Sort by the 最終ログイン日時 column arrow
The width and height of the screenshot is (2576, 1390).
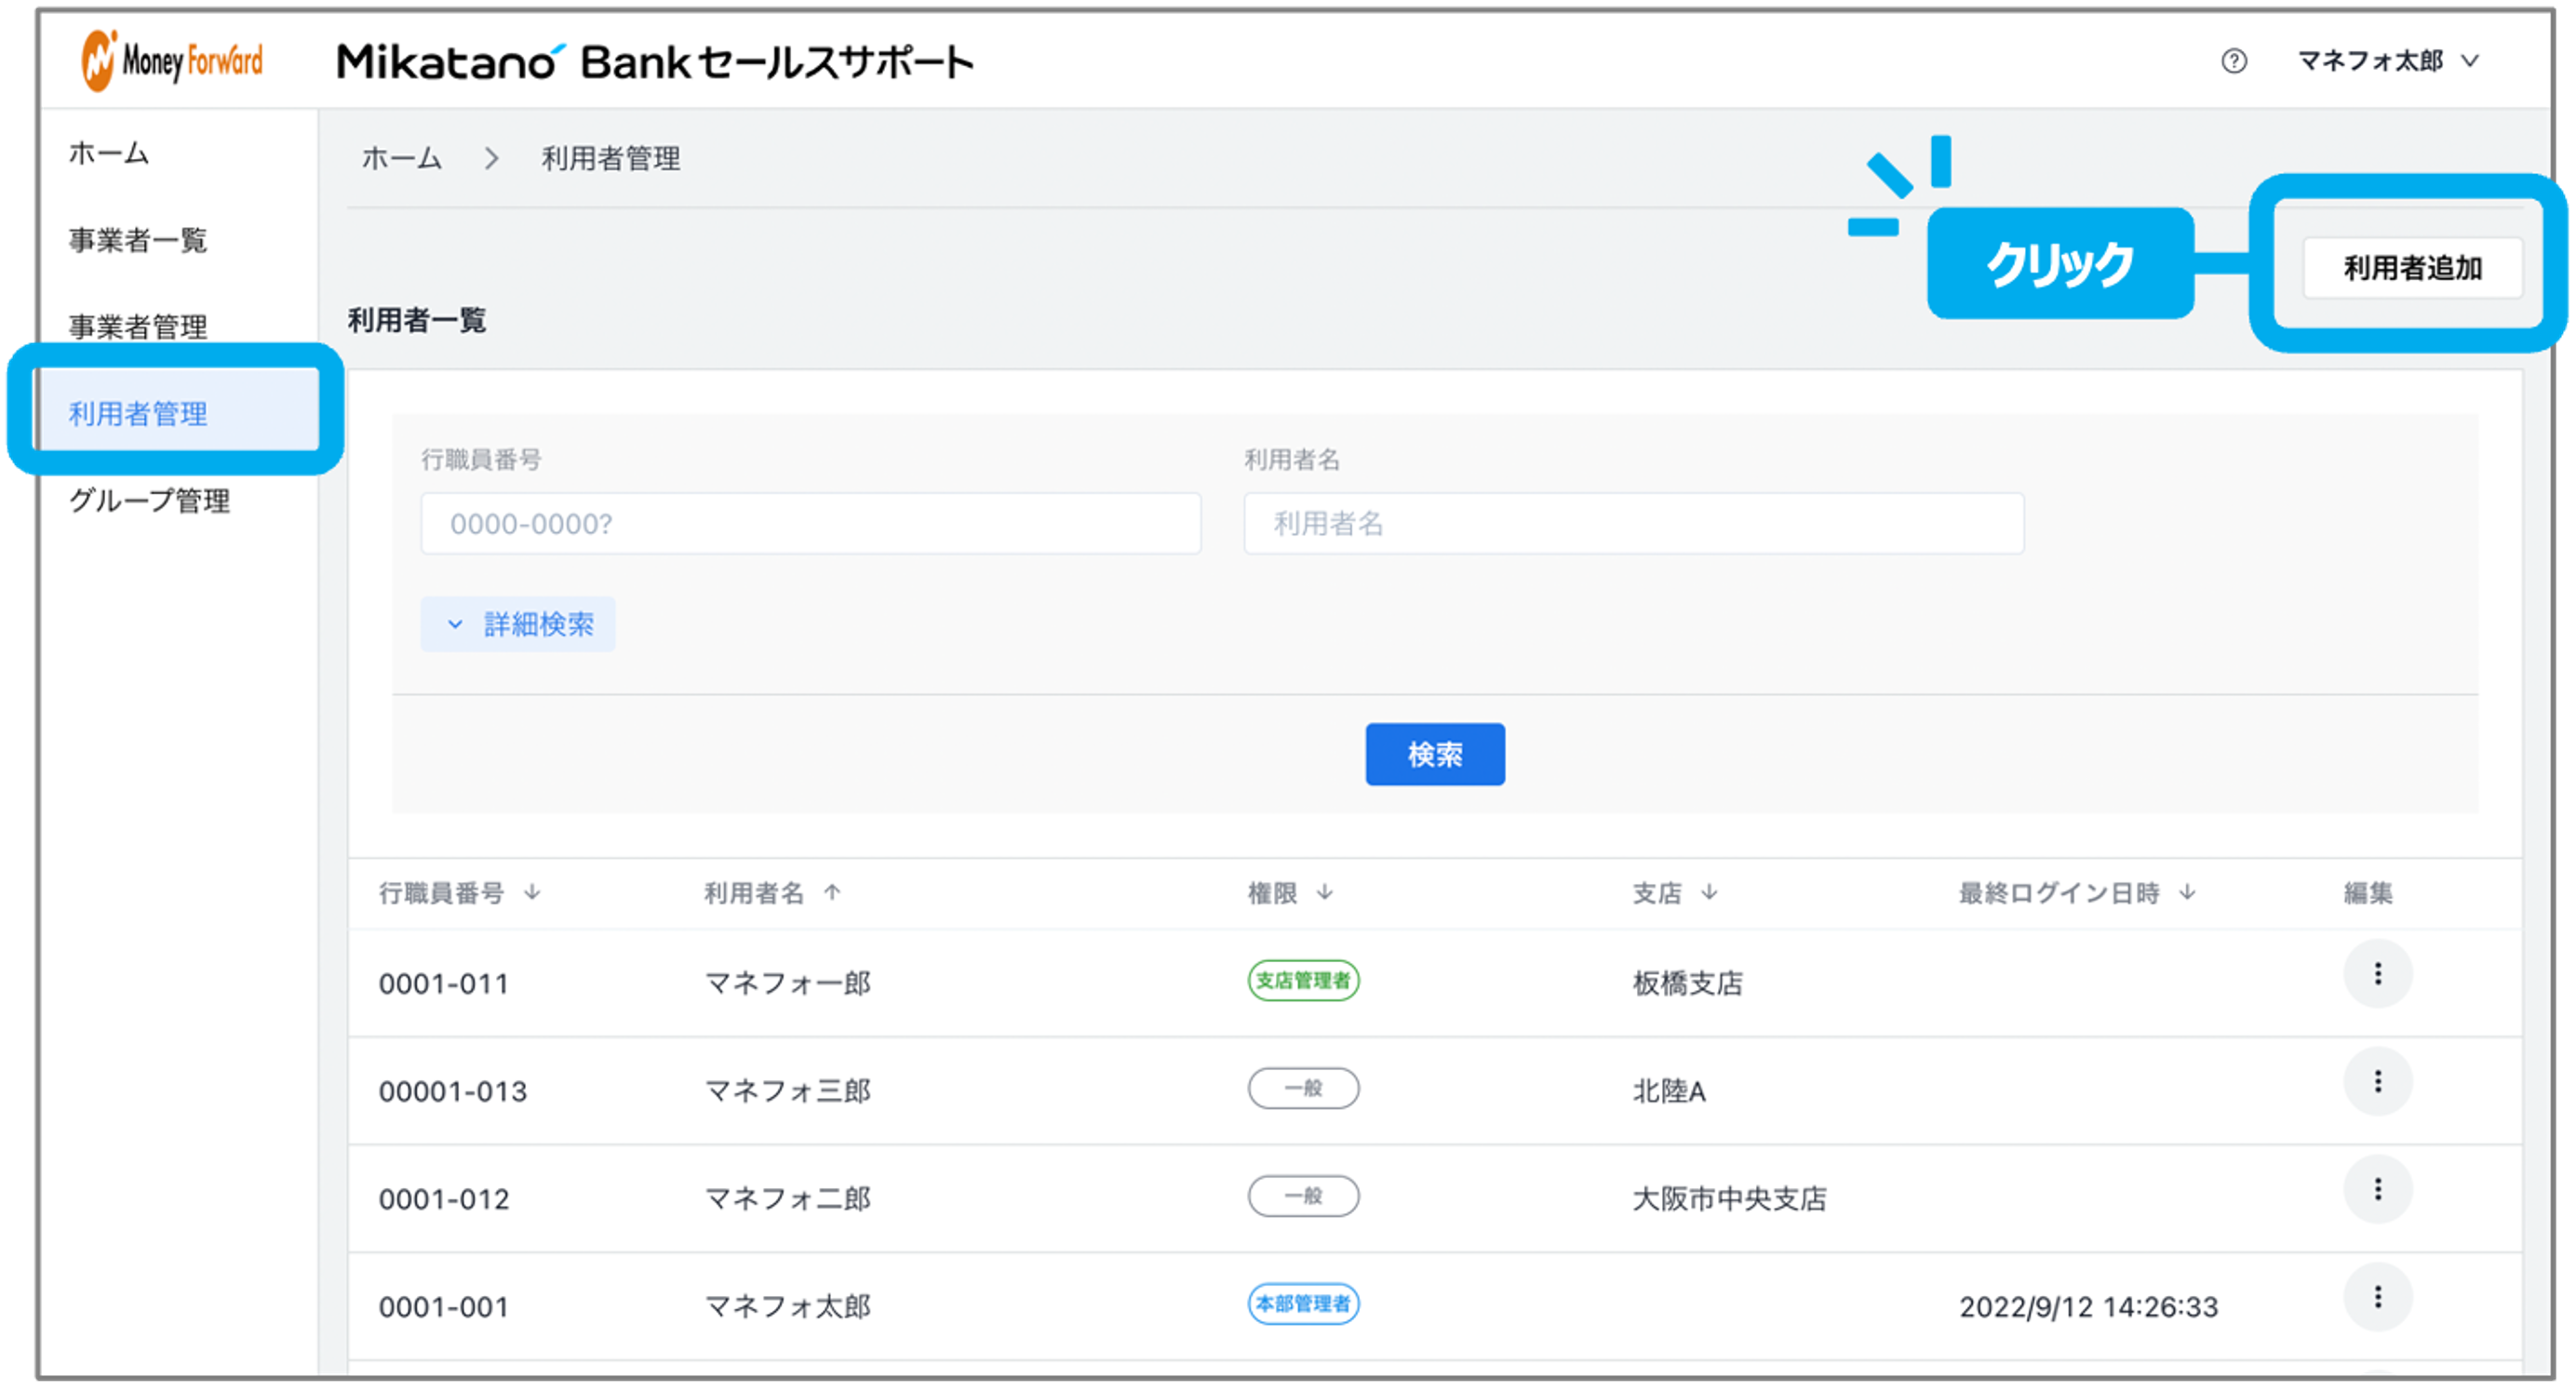pyautogui.click(x=2187, y=892)
